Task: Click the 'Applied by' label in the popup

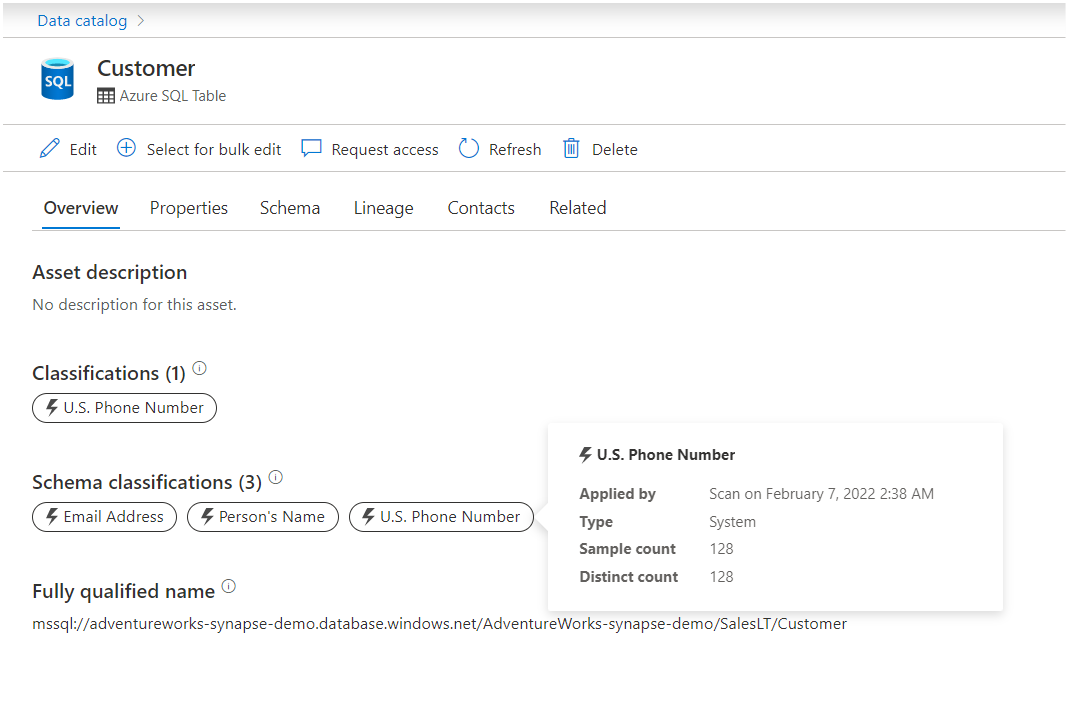Action: pos(617,494)
